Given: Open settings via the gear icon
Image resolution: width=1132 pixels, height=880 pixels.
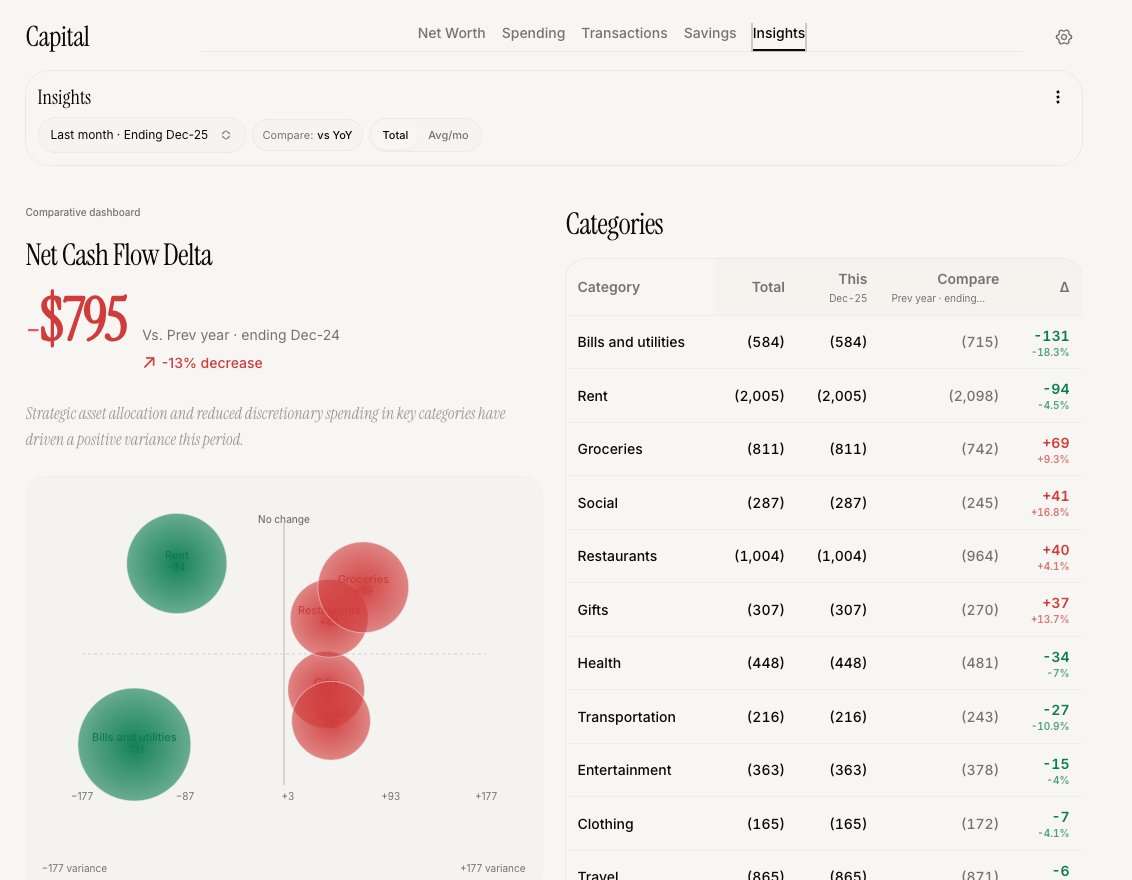Looking at the screenshot, I should tap(1063, 37).
